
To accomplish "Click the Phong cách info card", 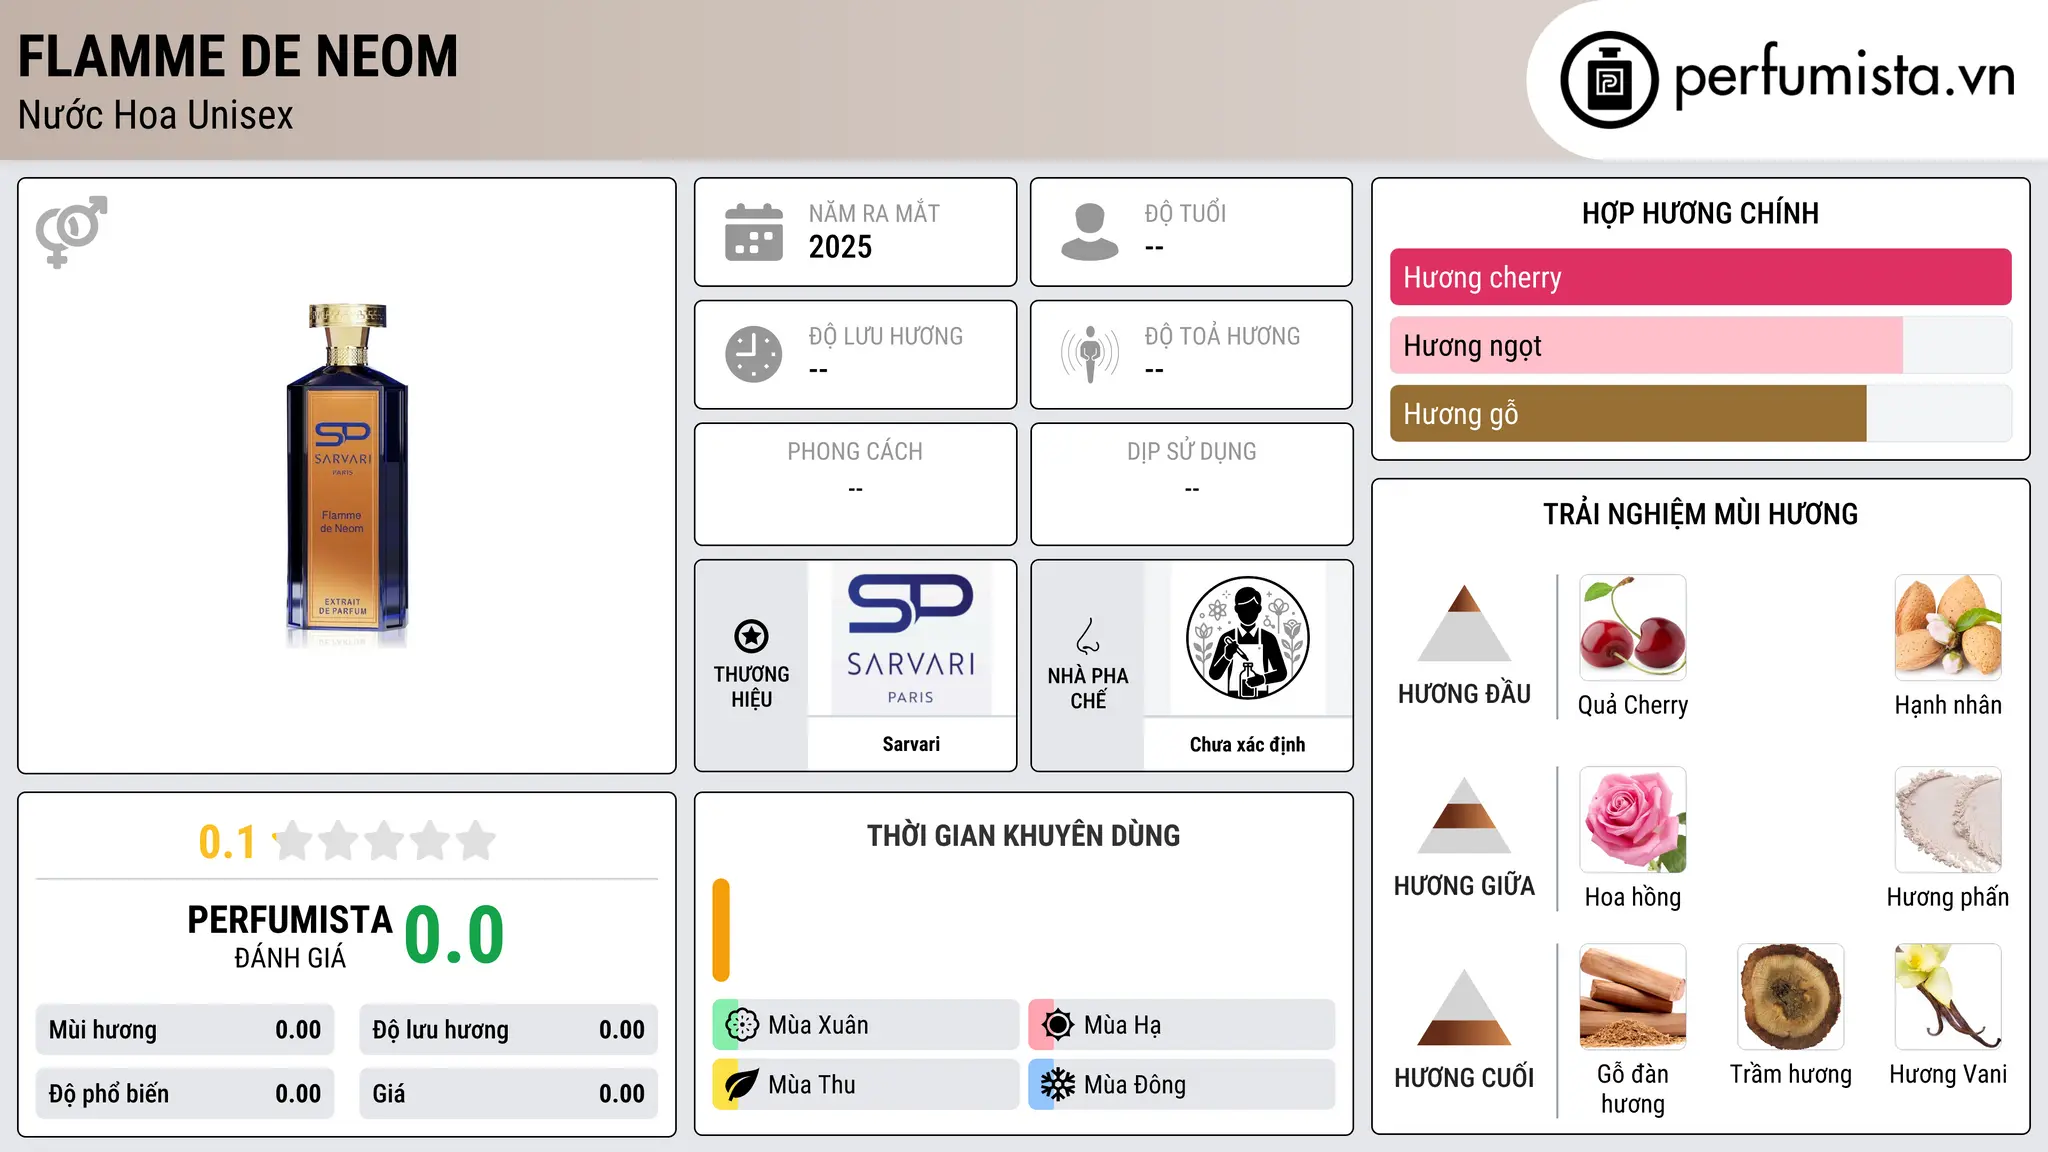I will [x=856, y=484].
